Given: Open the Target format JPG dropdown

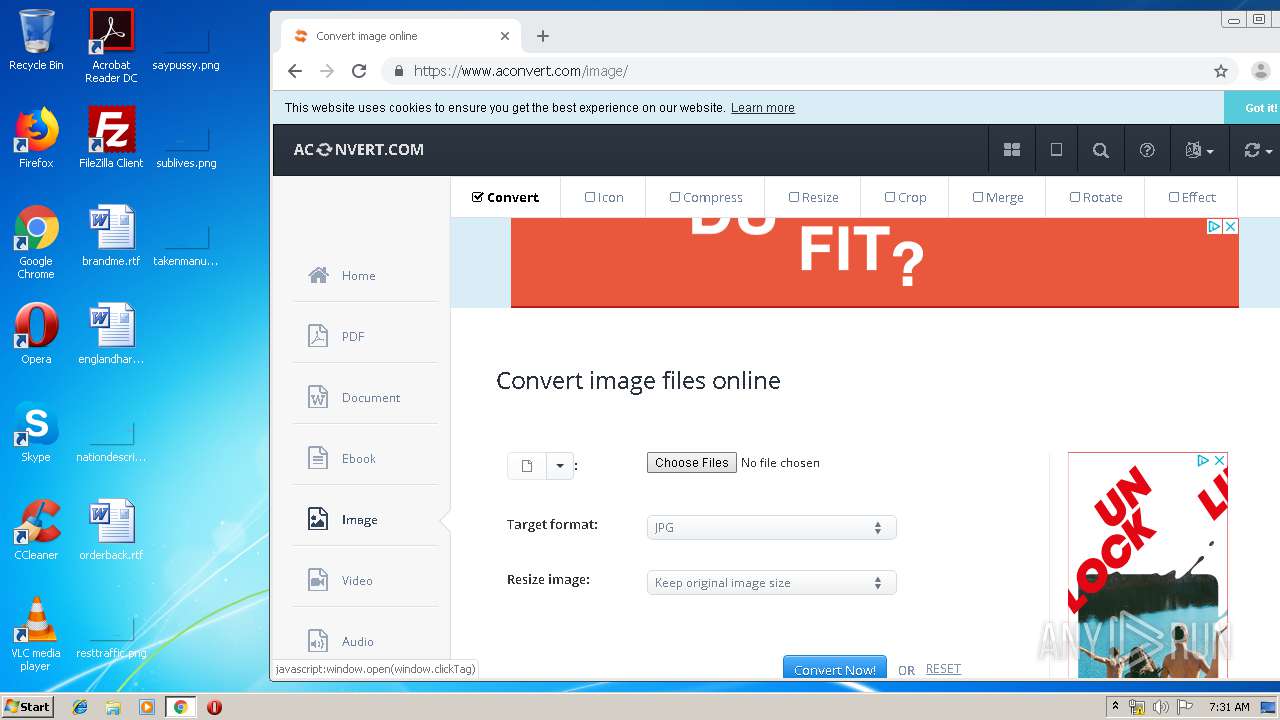Looking at the screenshot, I should click(771, 527).
